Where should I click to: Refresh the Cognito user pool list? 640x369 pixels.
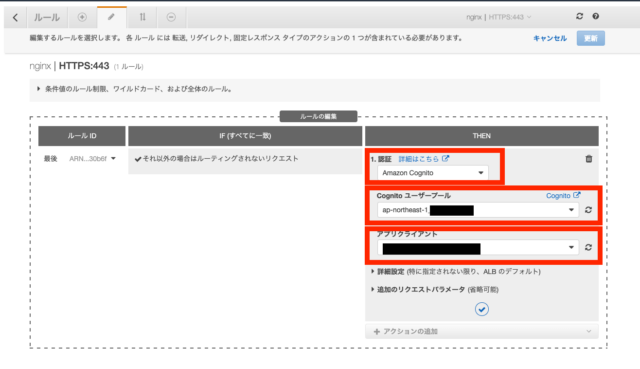(588, 210)
